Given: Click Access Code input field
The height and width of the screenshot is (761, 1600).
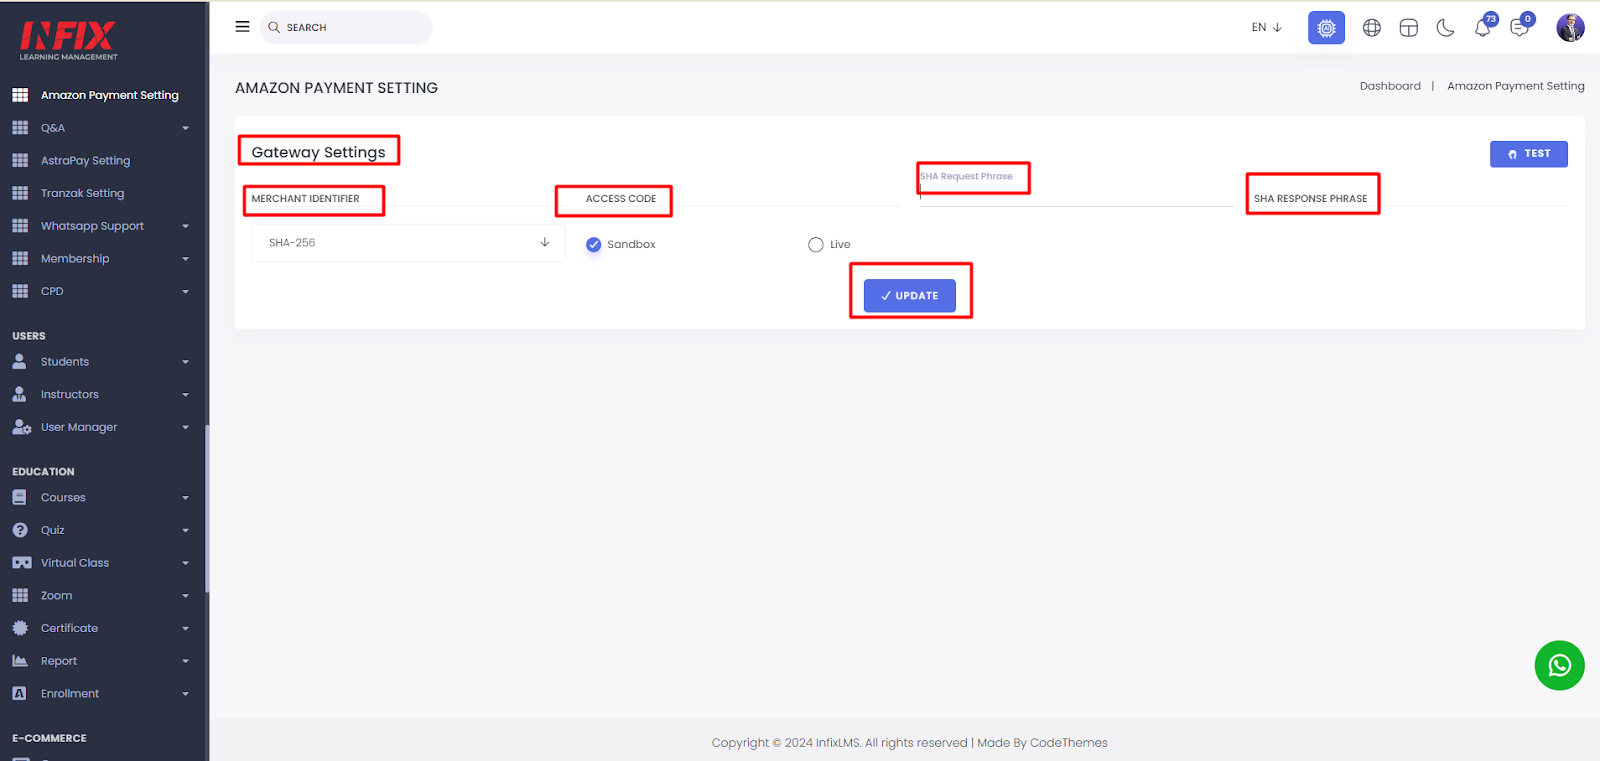Looking at the screenshot, I should coord(743,198).
